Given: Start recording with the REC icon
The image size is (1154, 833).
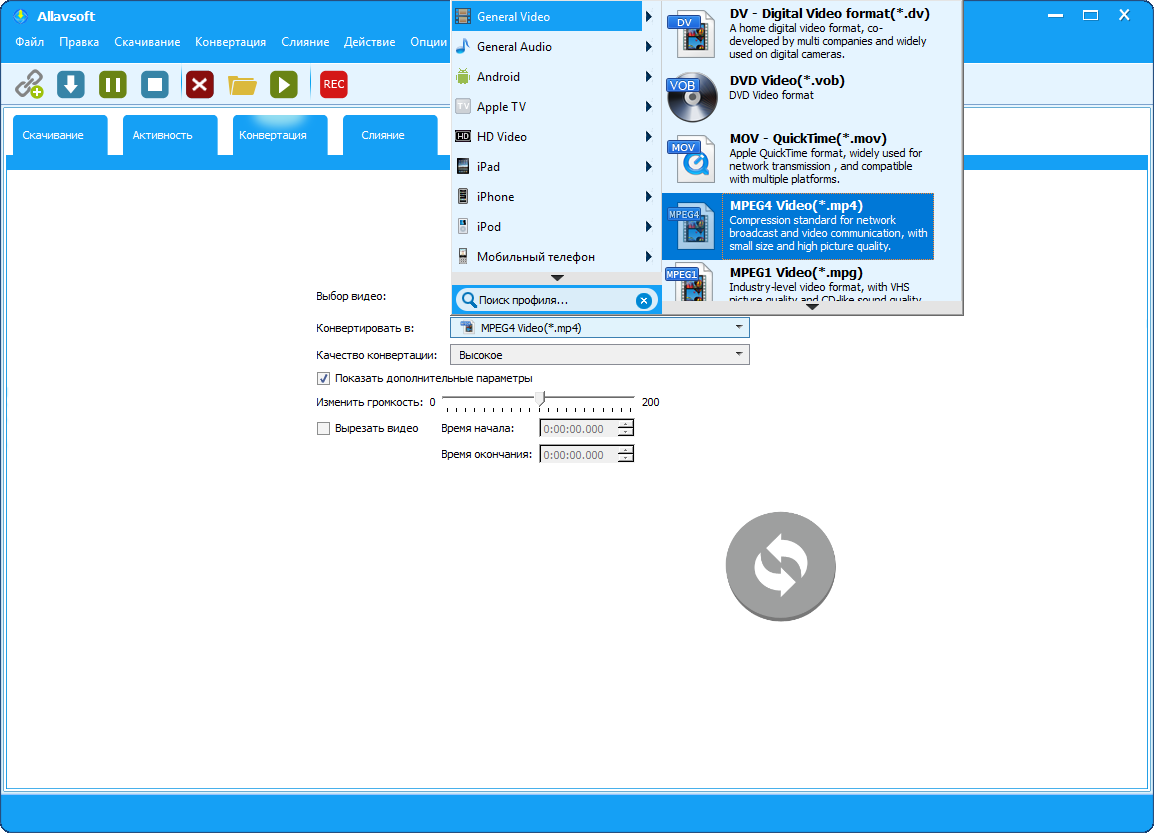Looking at the screenshot, I should click(x=334, y=85).
